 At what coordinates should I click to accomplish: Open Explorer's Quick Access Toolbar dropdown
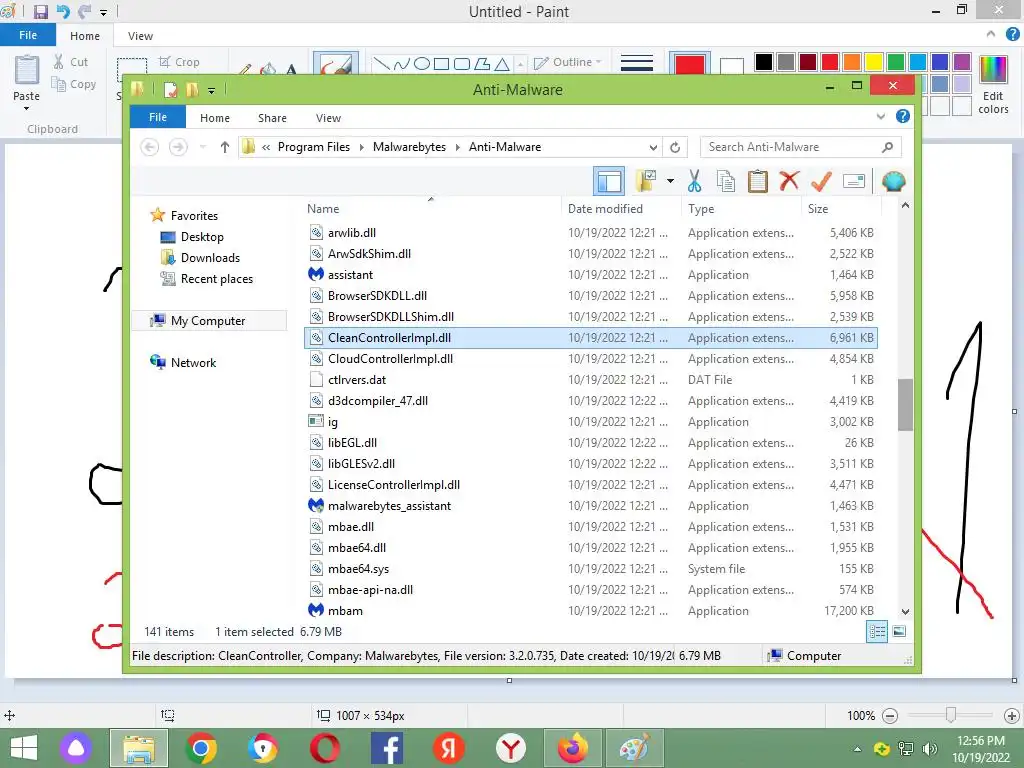pyautogui.click(x=212, y=91)
